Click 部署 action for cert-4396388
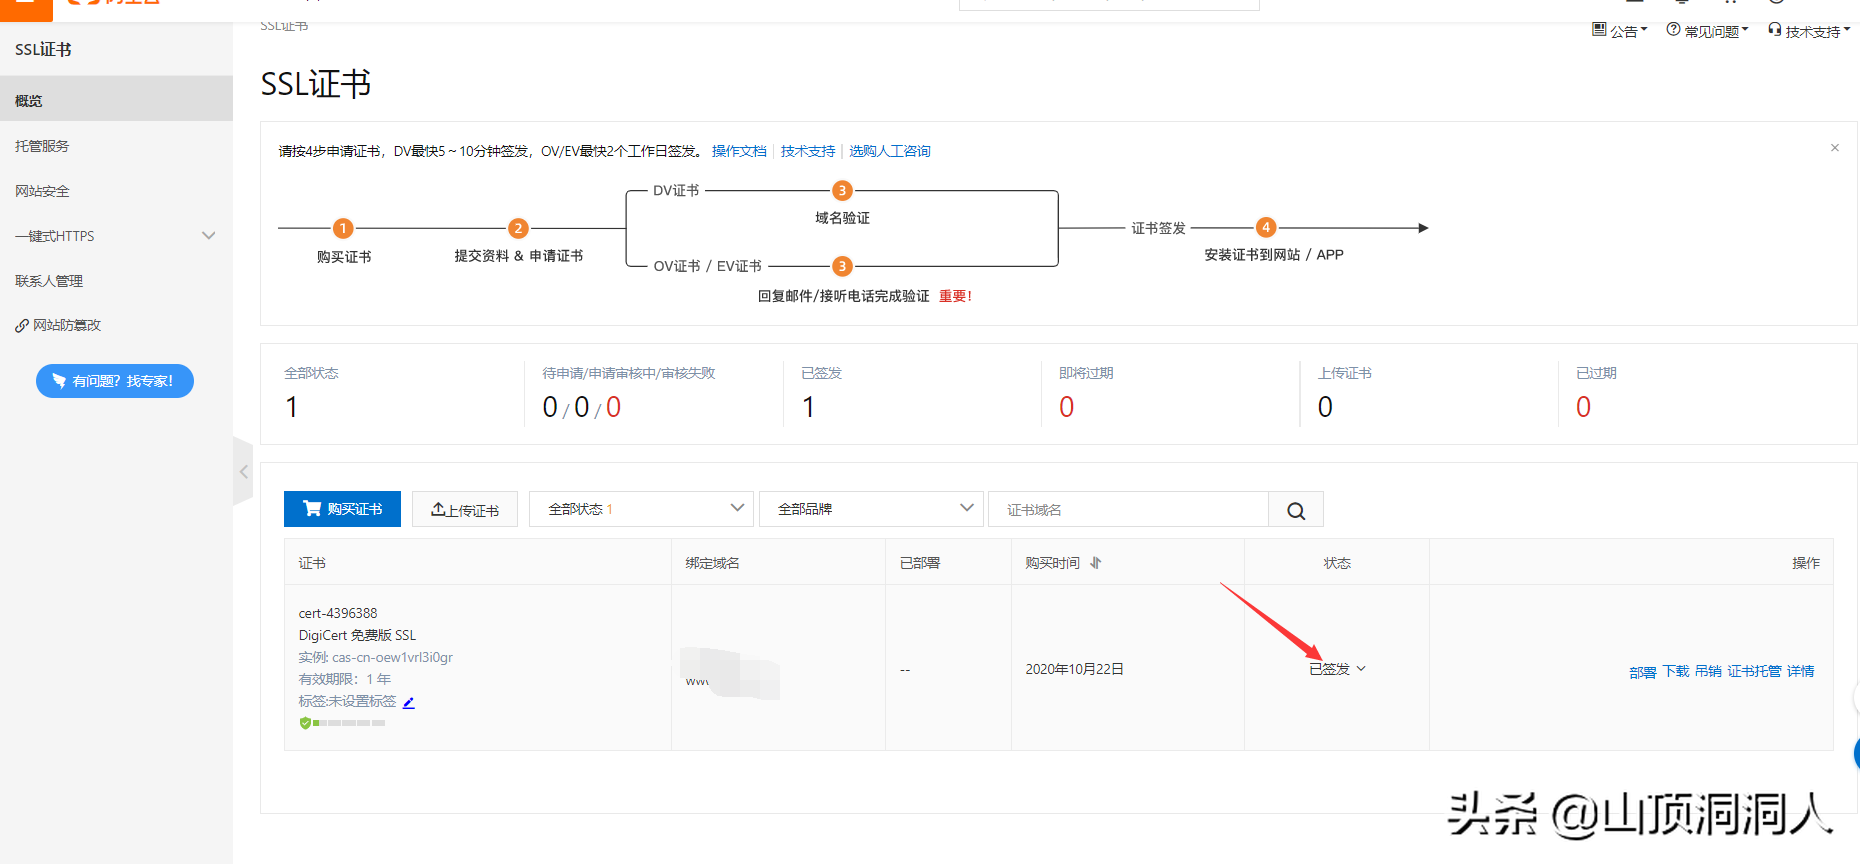The image size is (1860, 864). tap(1642, 672)
